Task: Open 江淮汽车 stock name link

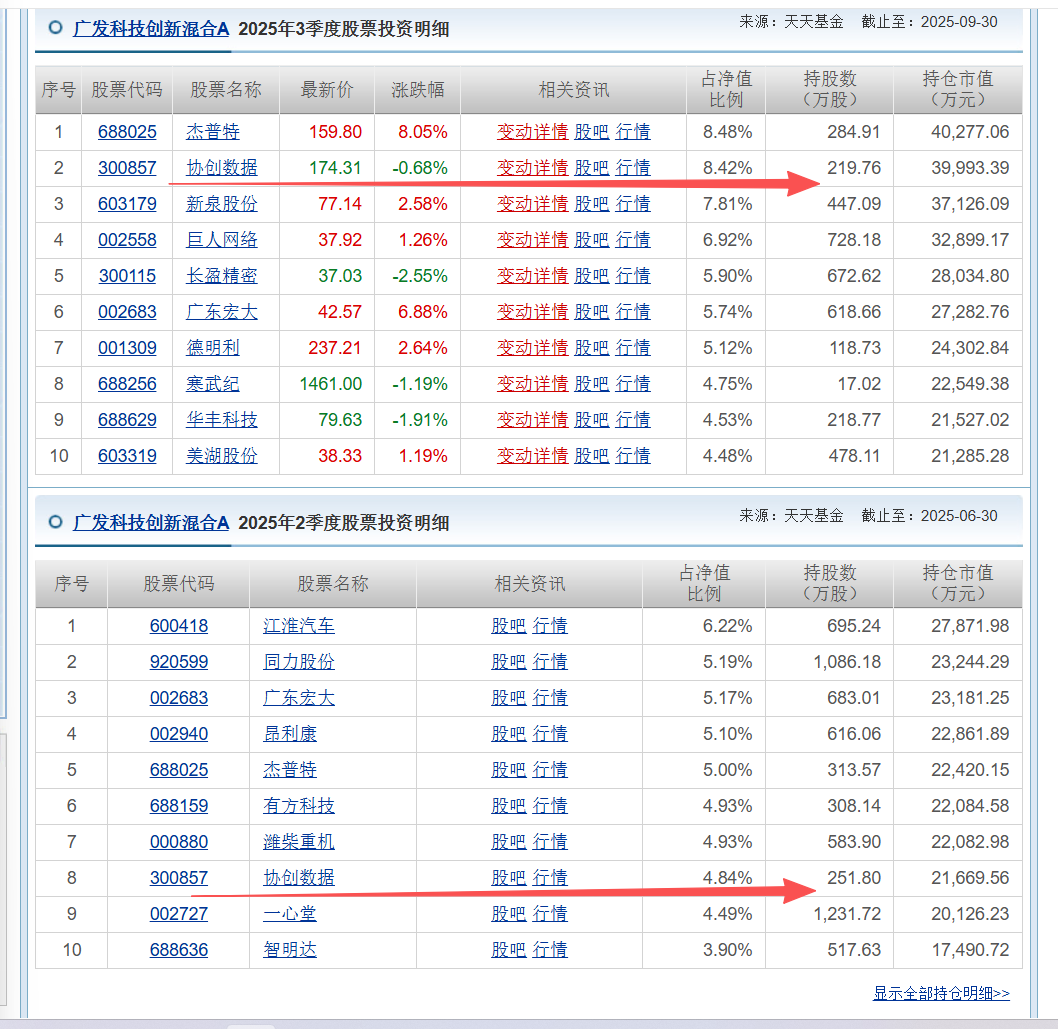Action: point(299,626)
